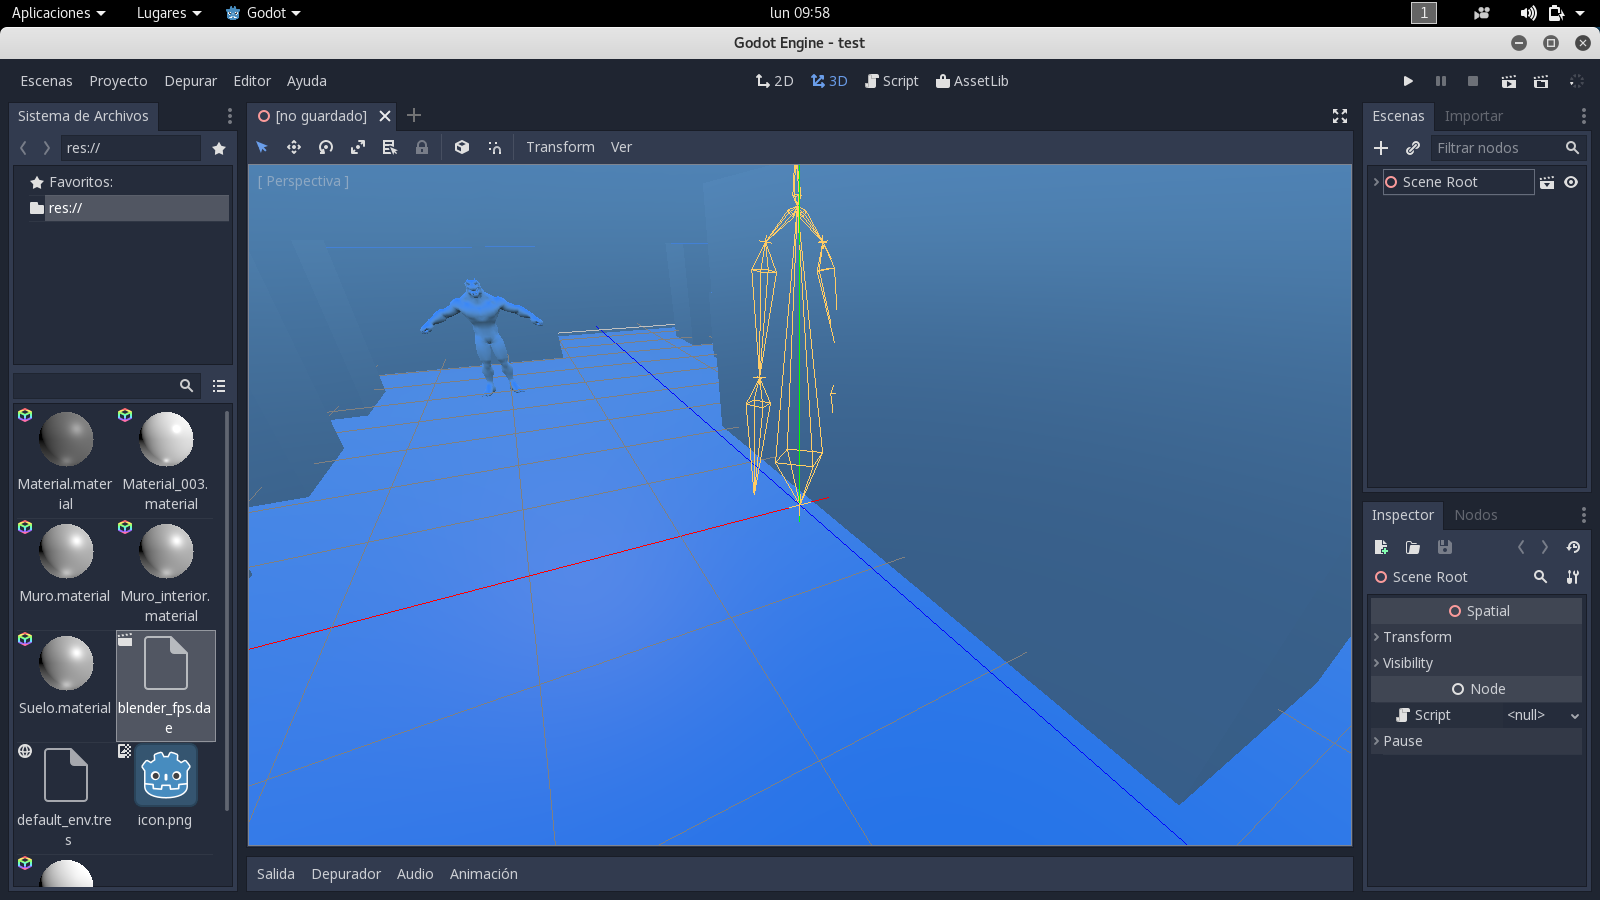The height and width of the screenshot is (900, 1600).
Task: Stop the running scene
Action: (1473, 81)
